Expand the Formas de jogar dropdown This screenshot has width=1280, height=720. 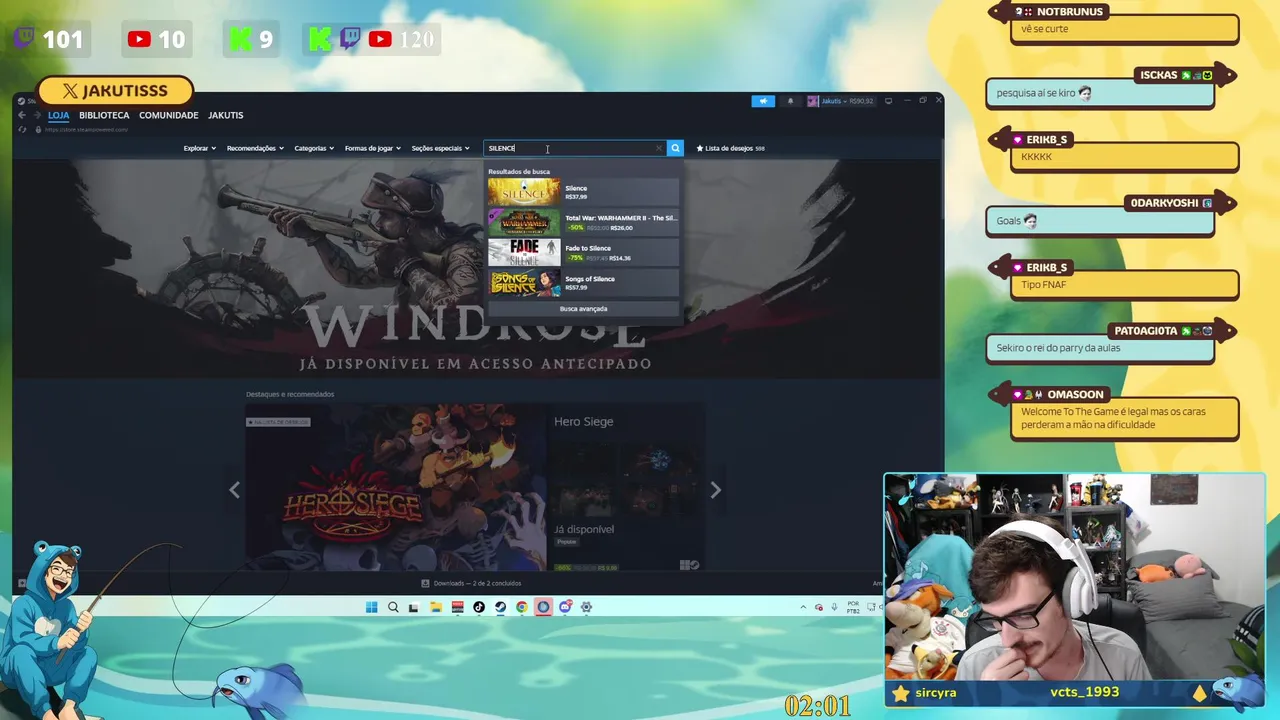pyautogui.click(x=372, y=148)
